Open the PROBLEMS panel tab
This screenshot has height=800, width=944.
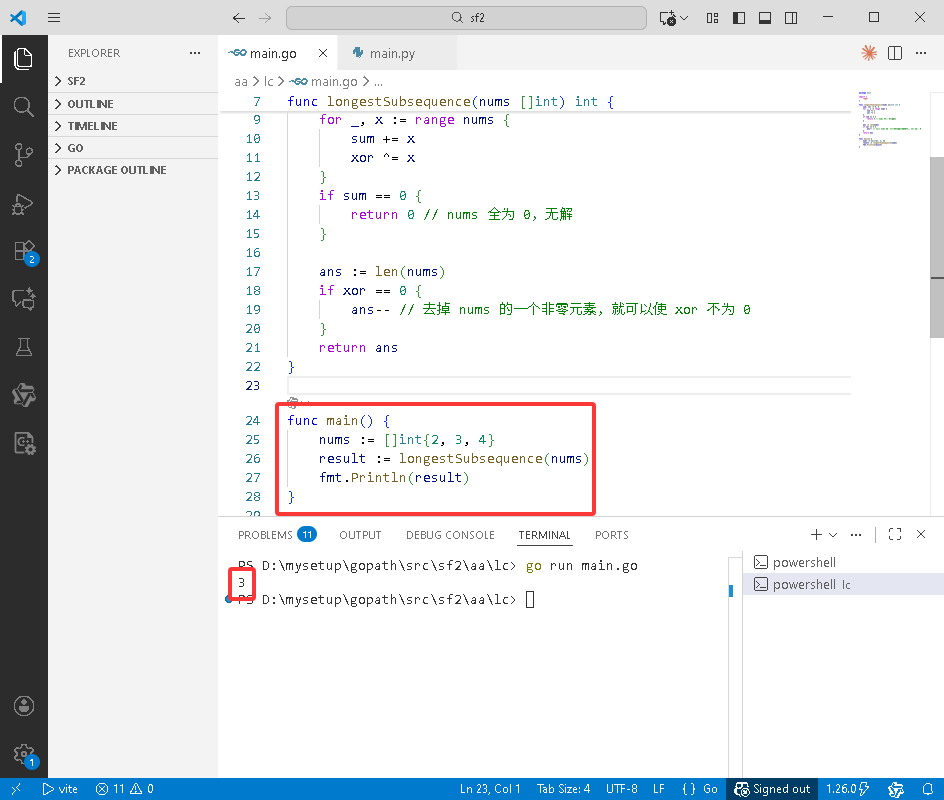(276, 535)
